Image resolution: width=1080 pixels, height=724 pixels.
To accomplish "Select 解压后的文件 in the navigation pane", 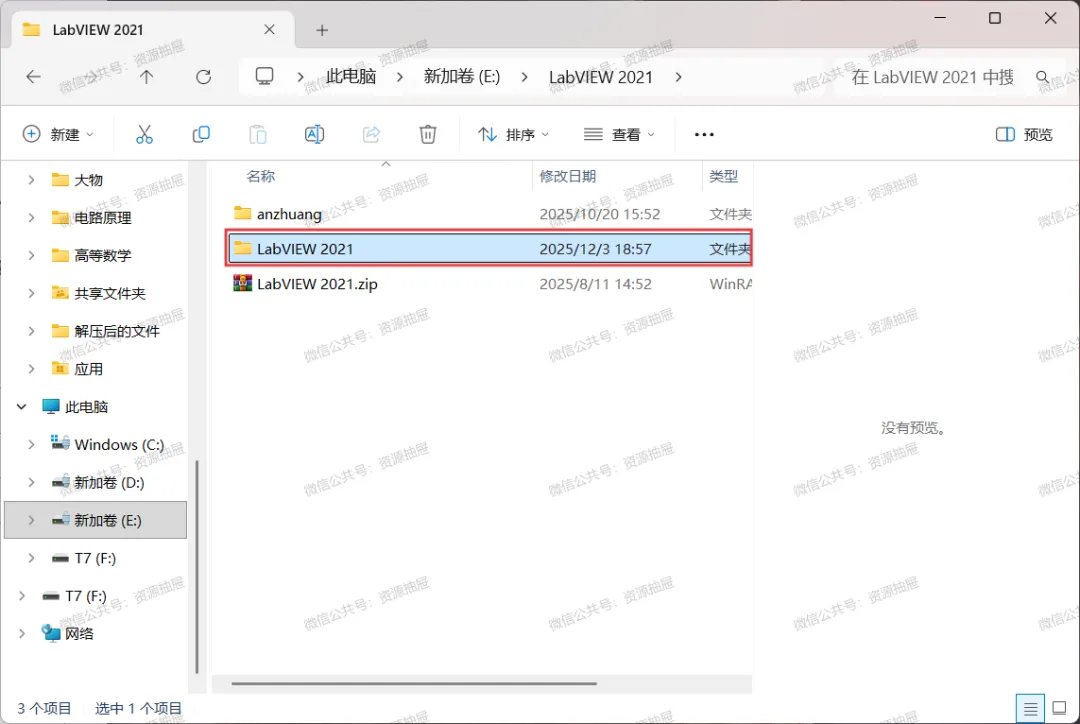I will 117,331.
